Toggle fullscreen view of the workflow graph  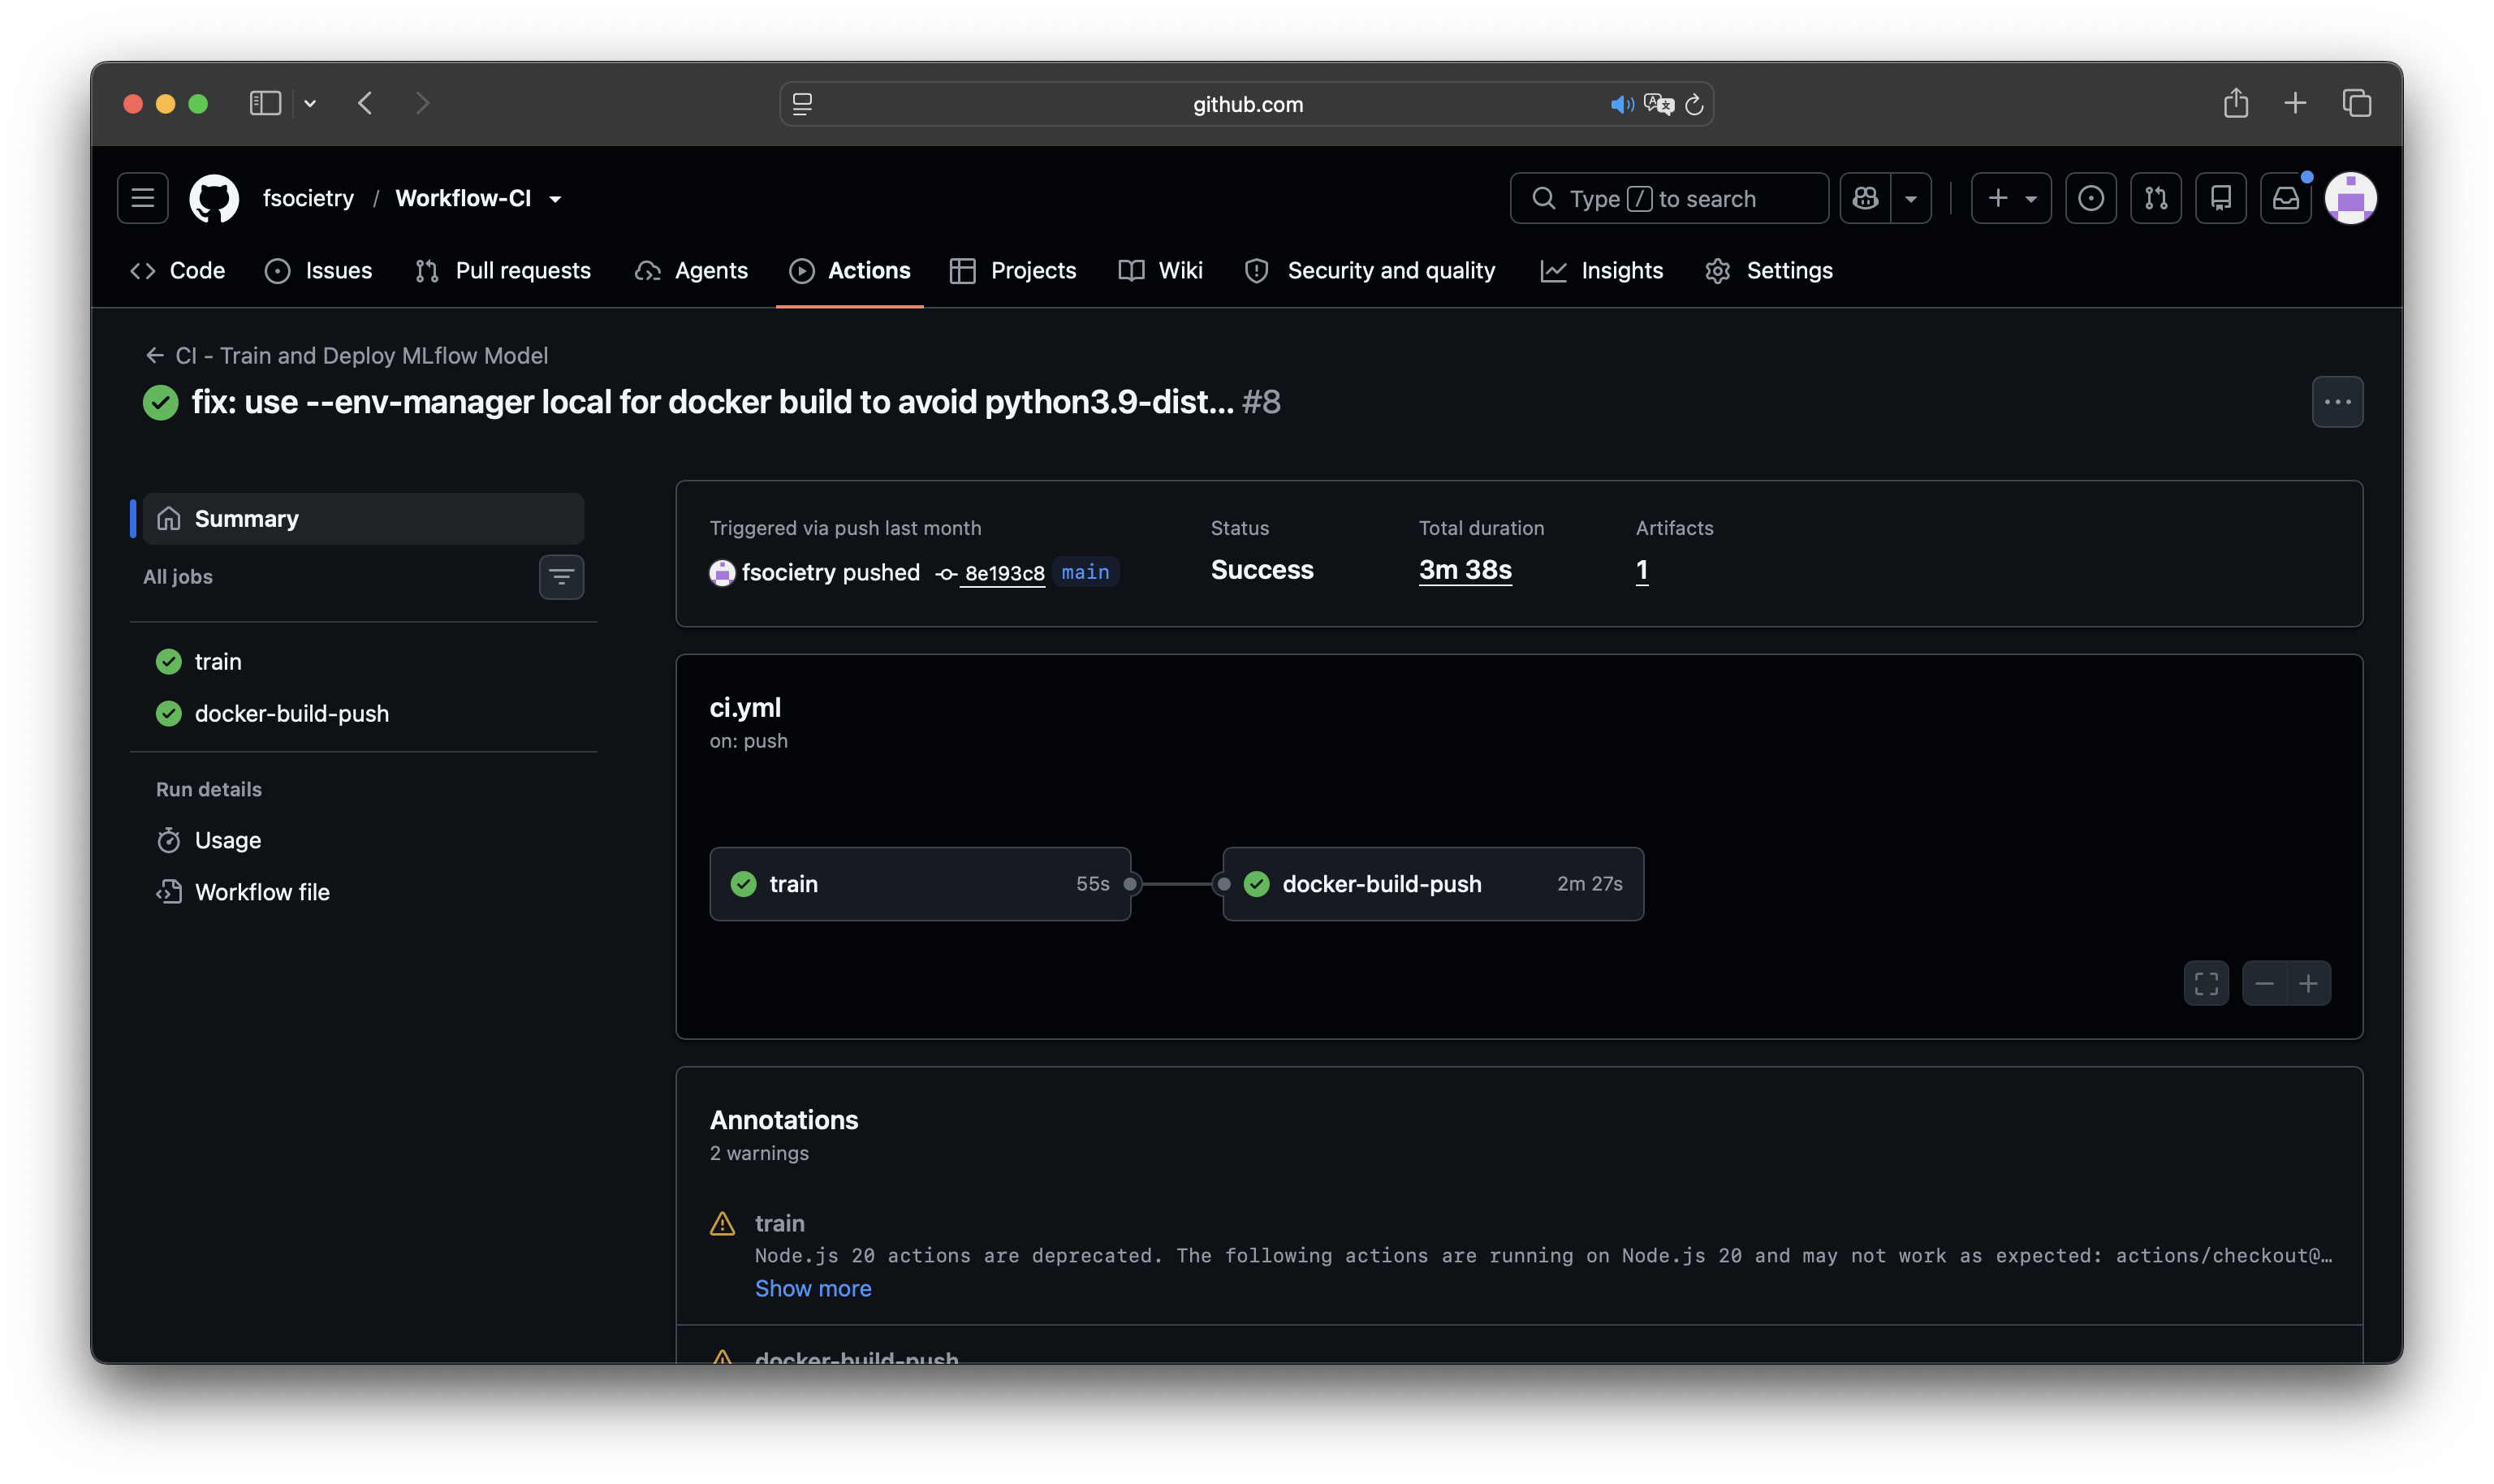pyautogui.click(x=2206, y=984)
